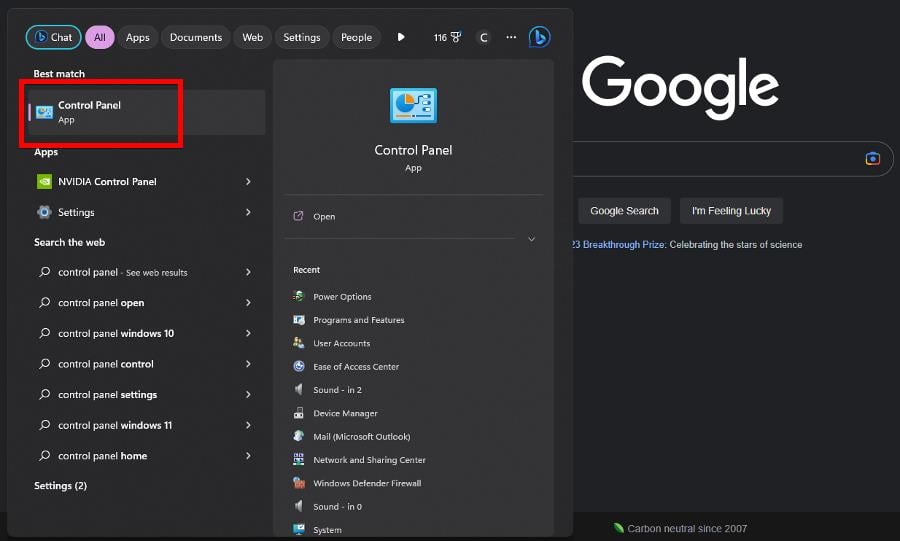Show more filters with the play arrow

[401, 37]
